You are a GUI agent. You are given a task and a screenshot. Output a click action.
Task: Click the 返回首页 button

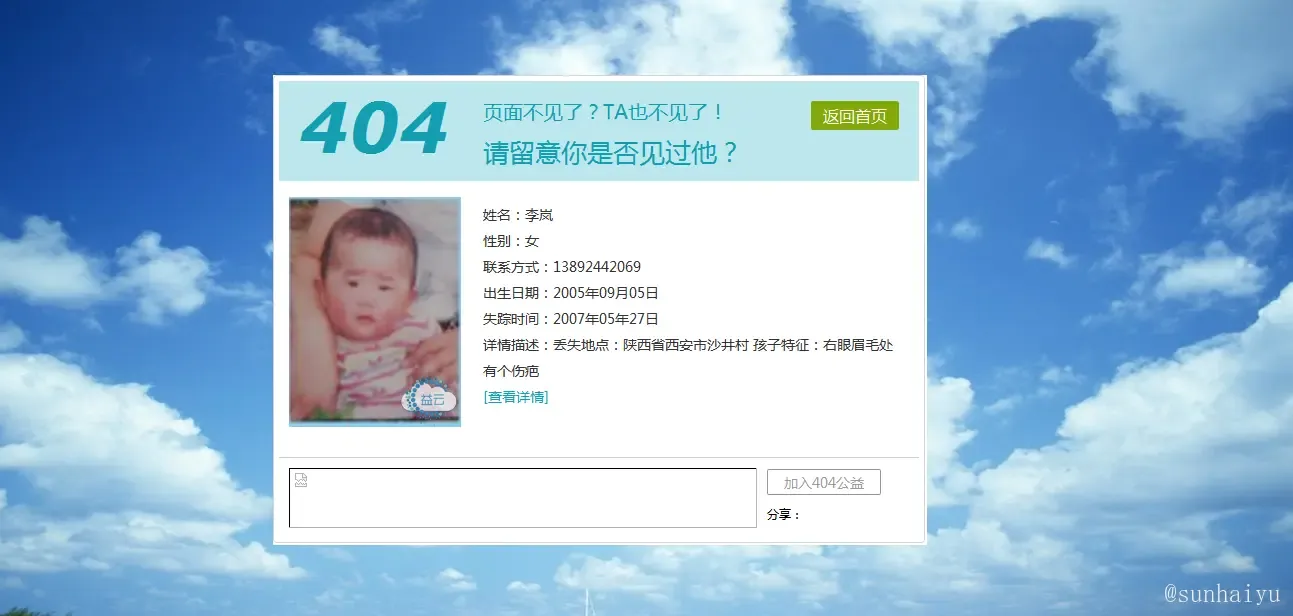point(854,116)
